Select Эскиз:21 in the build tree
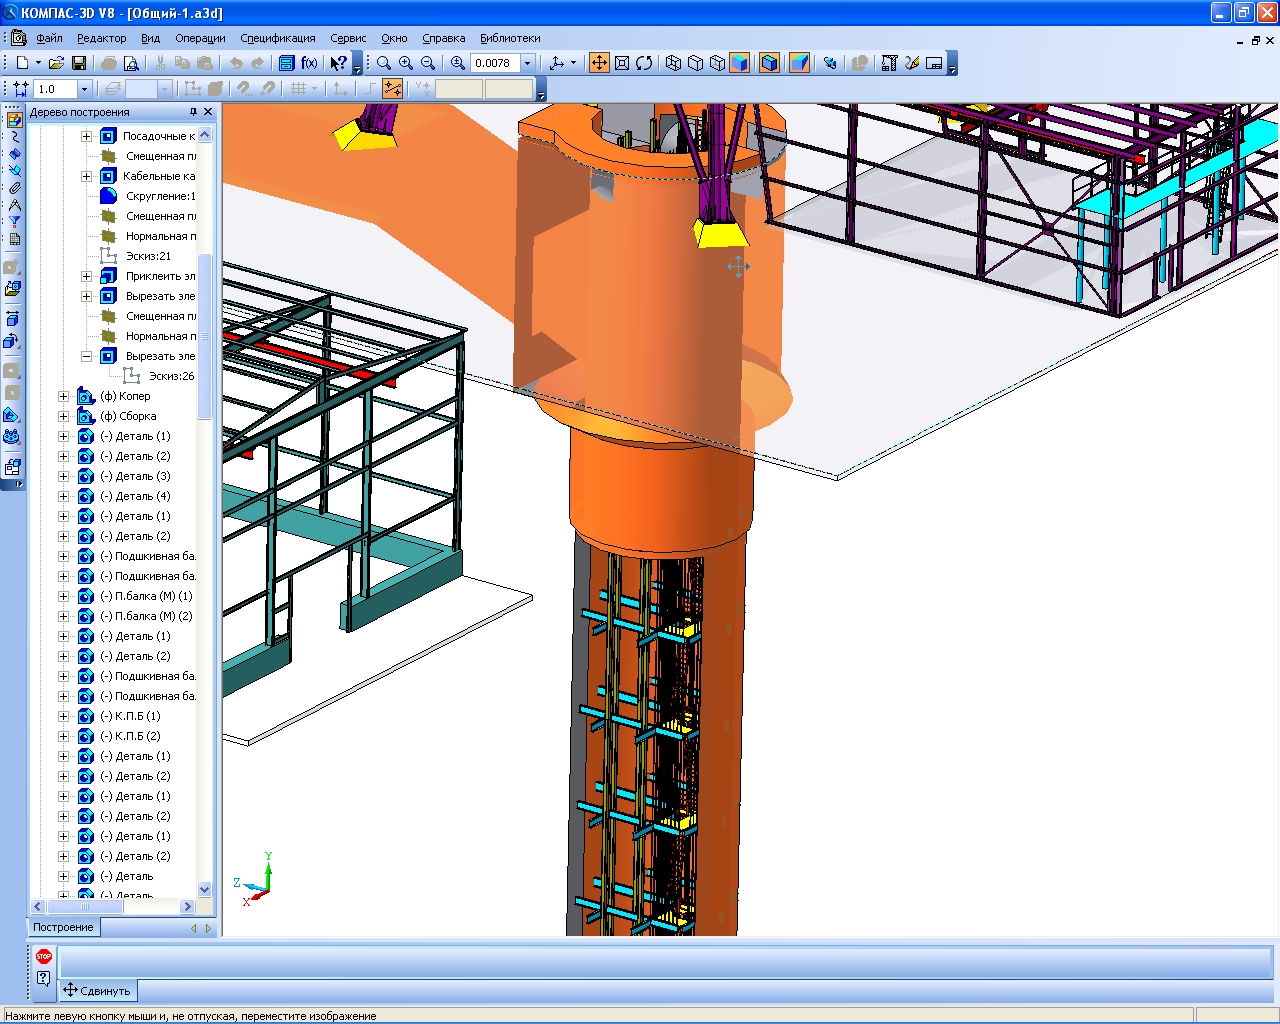1280x1024 pixels. pyautogui.click(x=148, y=256)
